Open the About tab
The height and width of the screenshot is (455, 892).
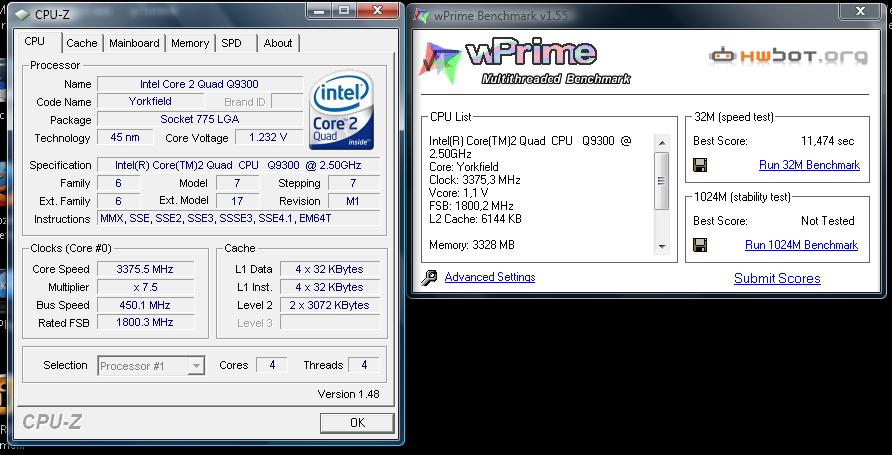point(278,43)
